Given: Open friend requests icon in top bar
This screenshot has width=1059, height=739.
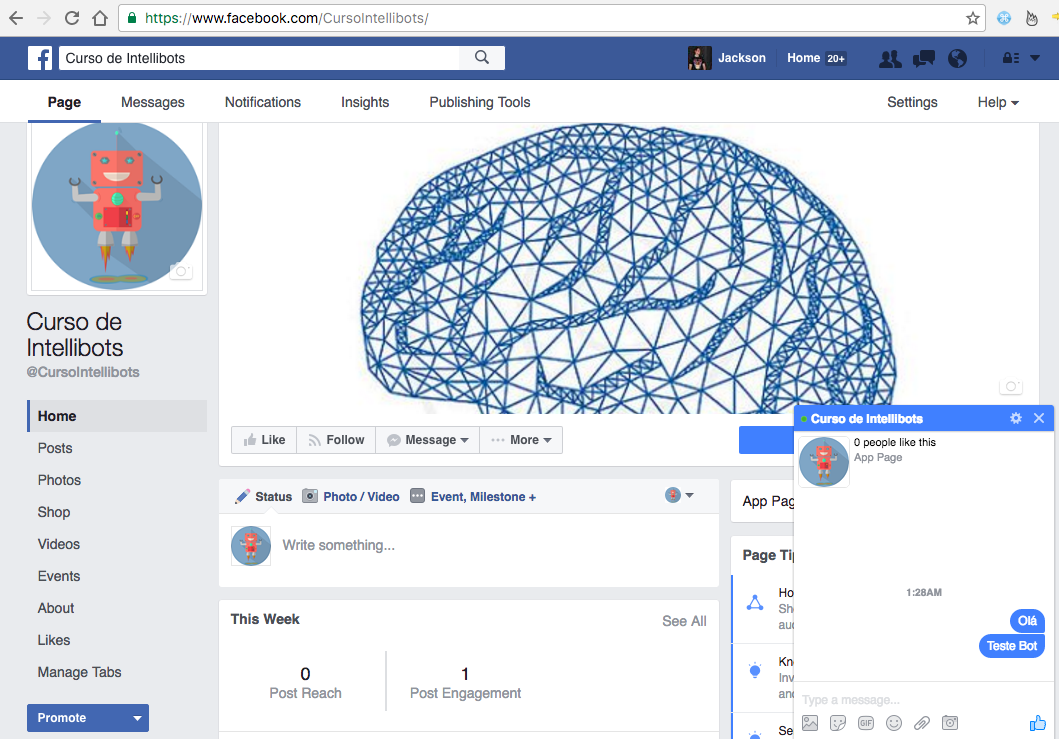Looking at the screenshot, I should (889, 58).
